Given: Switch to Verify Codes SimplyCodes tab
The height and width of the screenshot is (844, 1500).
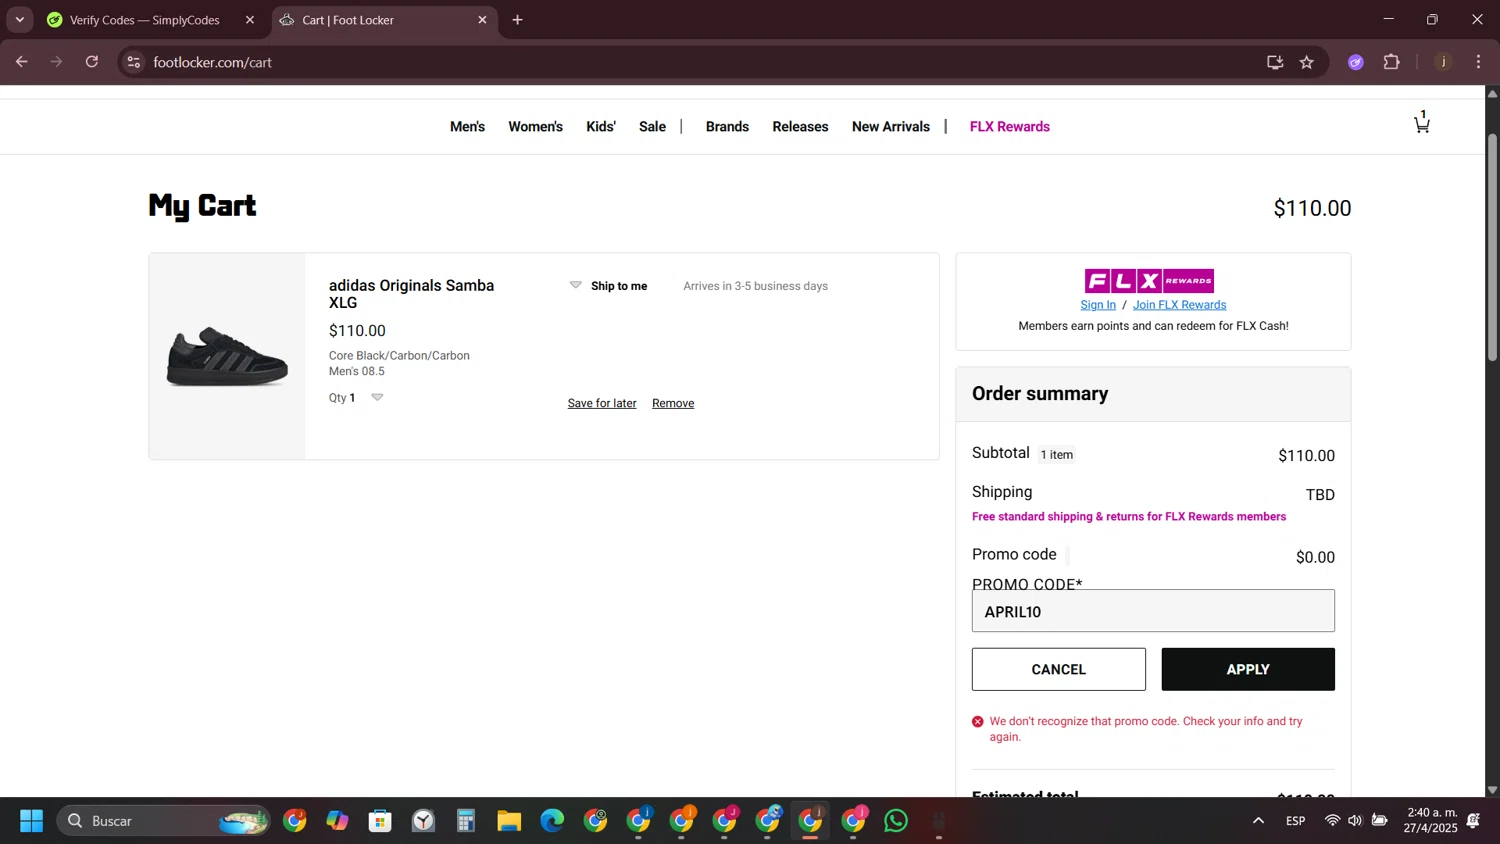Looking at the screenshot, I should [145, 20].
